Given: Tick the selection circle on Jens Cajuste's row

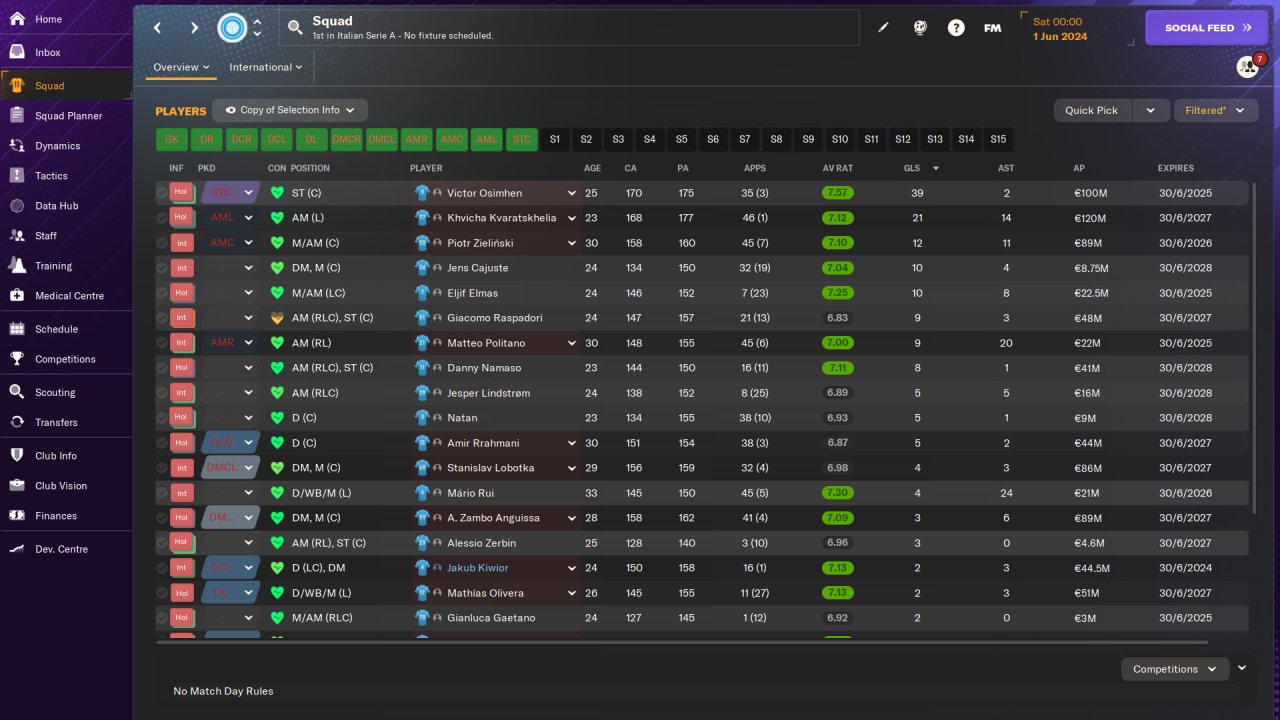Looking at the screenshot, I should pyautogui.click(x=162, y=268).
